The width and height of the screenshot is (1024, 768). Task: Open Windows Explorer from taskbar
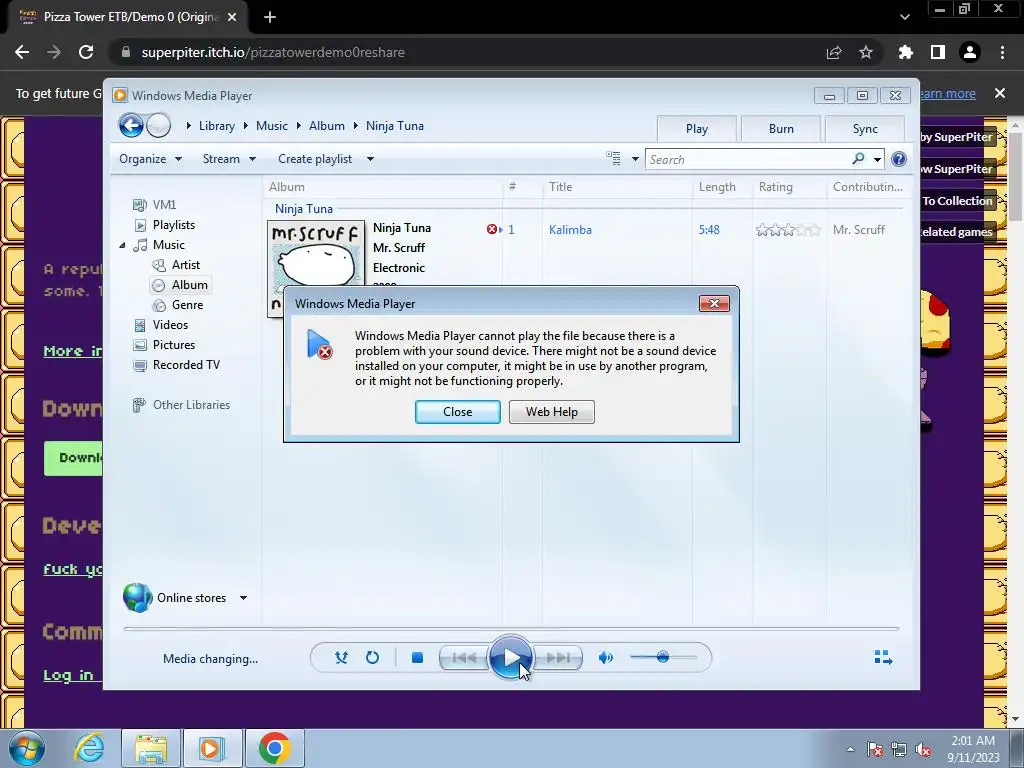point(151,748)
